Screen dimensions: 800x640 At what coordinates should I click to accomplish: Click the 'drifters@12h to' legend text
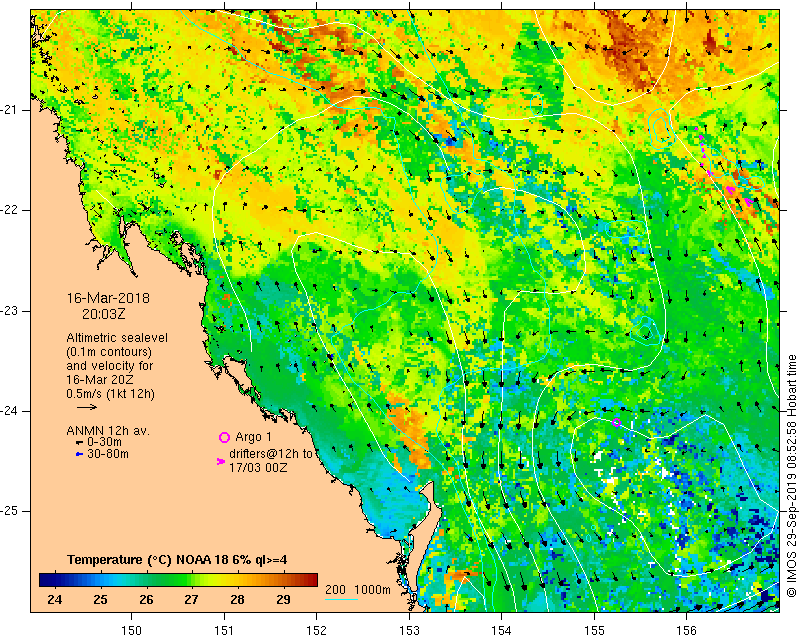pyautogui.click(x=271, y=454)
